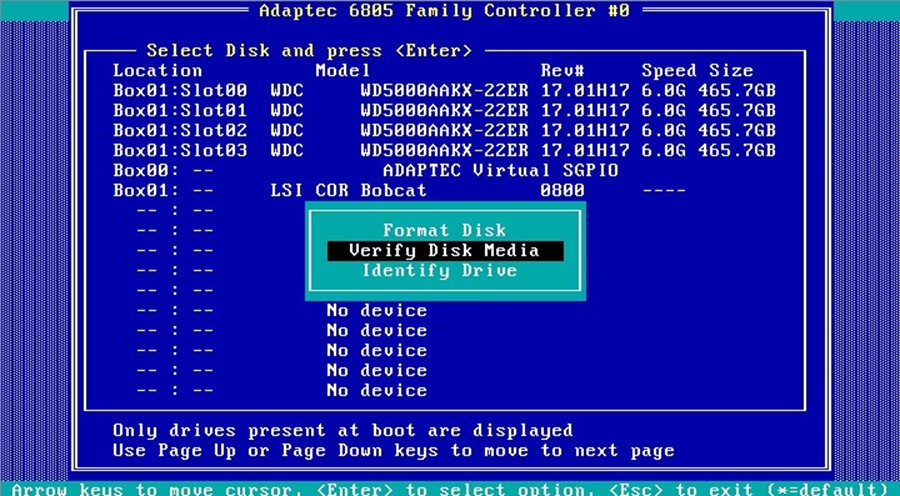Click the Speed column header
The image size is (900, 496).
click(x=669, y=71)
